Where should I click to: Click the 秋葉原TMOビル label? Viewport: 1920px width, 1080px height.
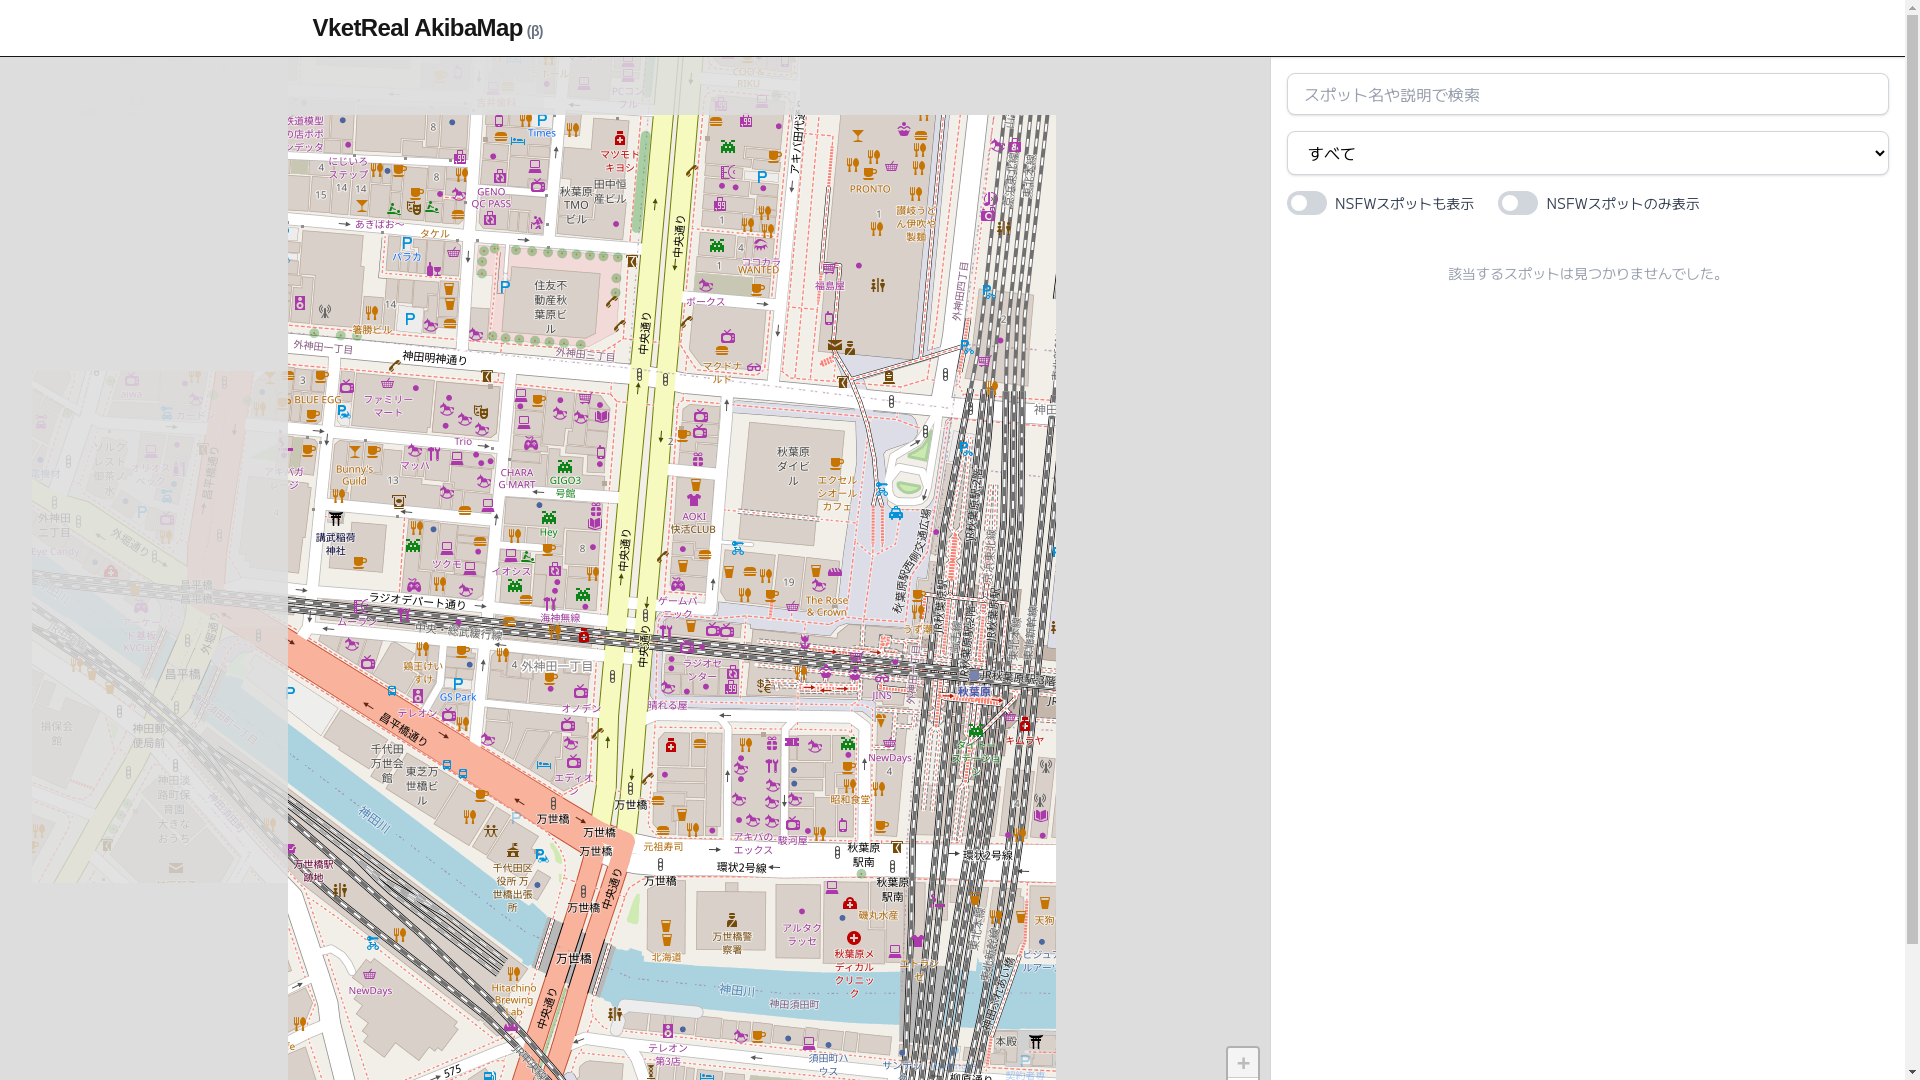tap(576, 205)
